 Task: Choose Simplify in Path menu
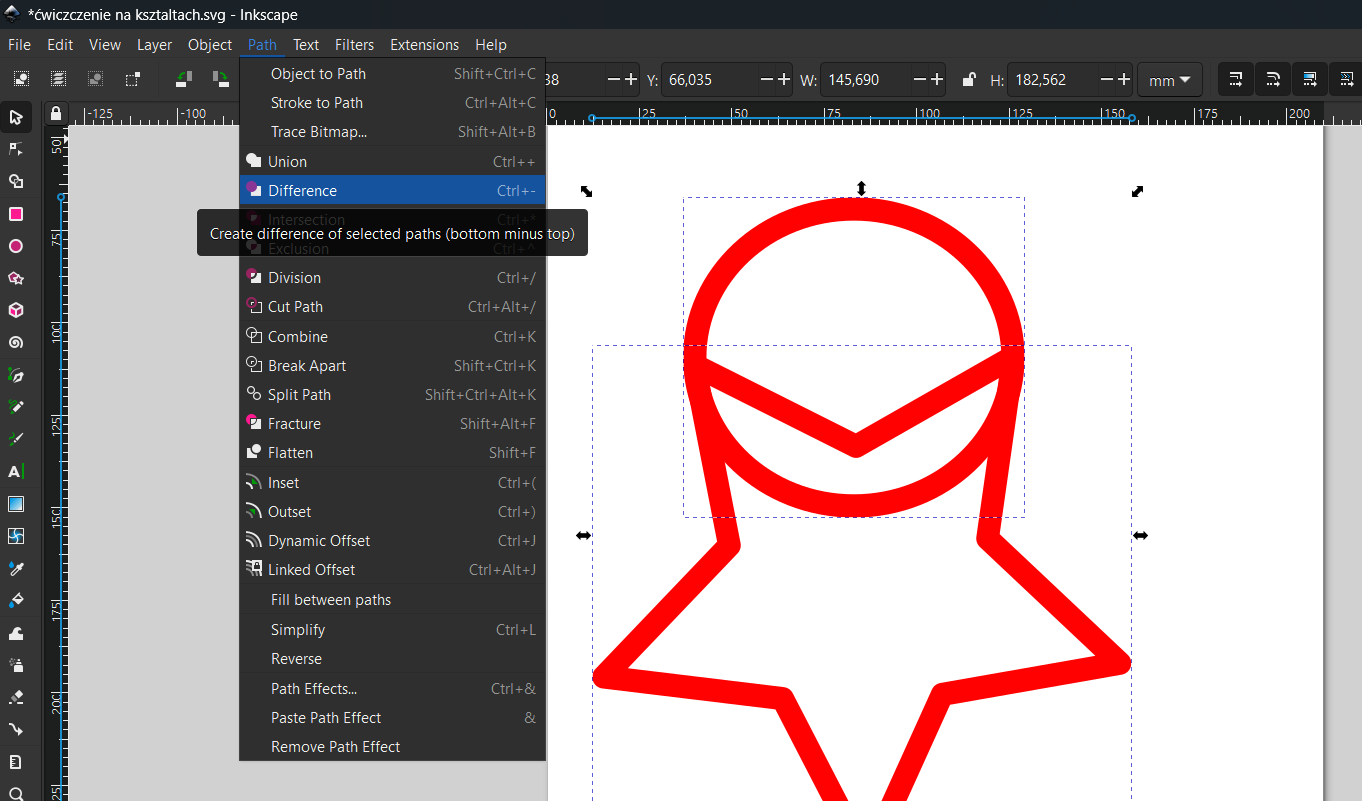[392, 629]
